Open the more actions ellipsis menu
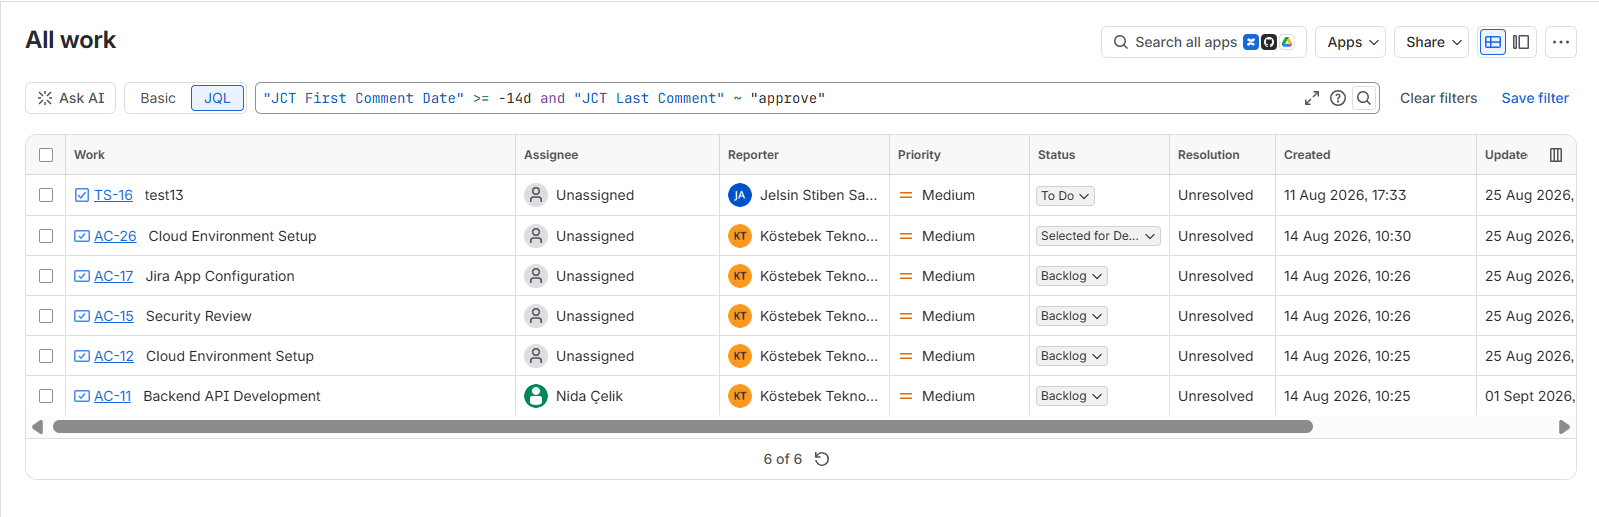Viewport: 1599px width, 517px height. pyautogui.click(x=1561, y=42)
